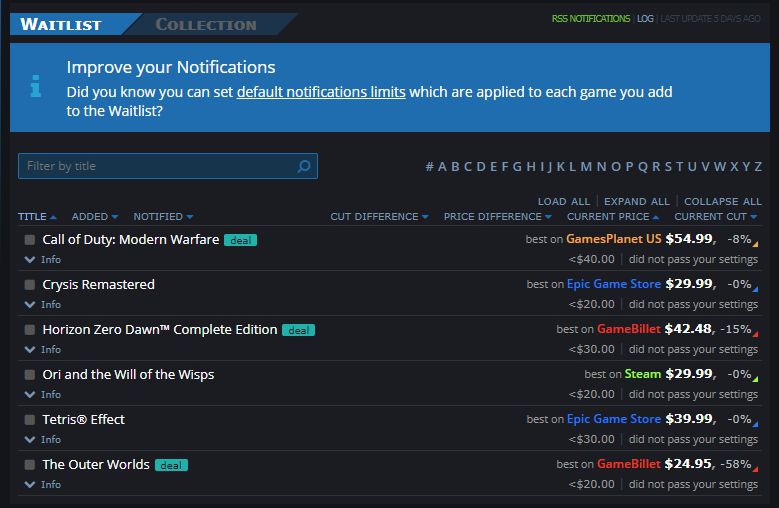Click Load All
This screenshot has height=508, width=779.
tap(564, 202)
